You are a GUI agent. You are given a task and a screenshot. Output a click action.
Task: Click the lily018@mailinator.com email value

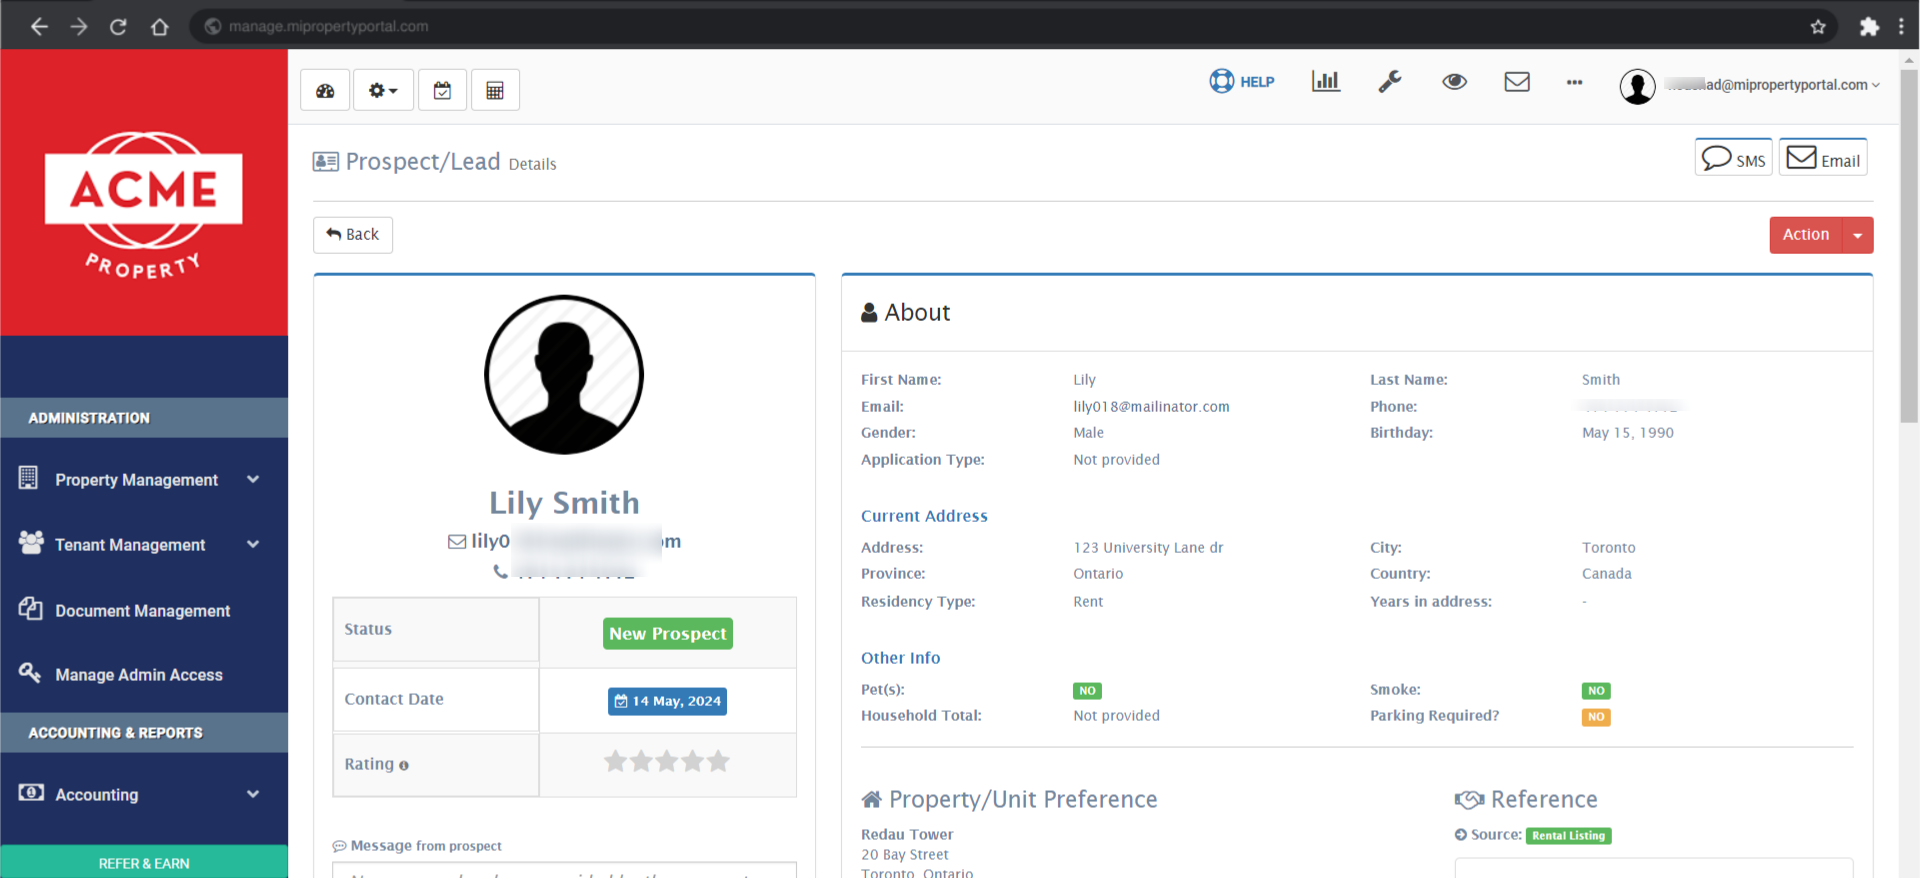click(1151, 407)
